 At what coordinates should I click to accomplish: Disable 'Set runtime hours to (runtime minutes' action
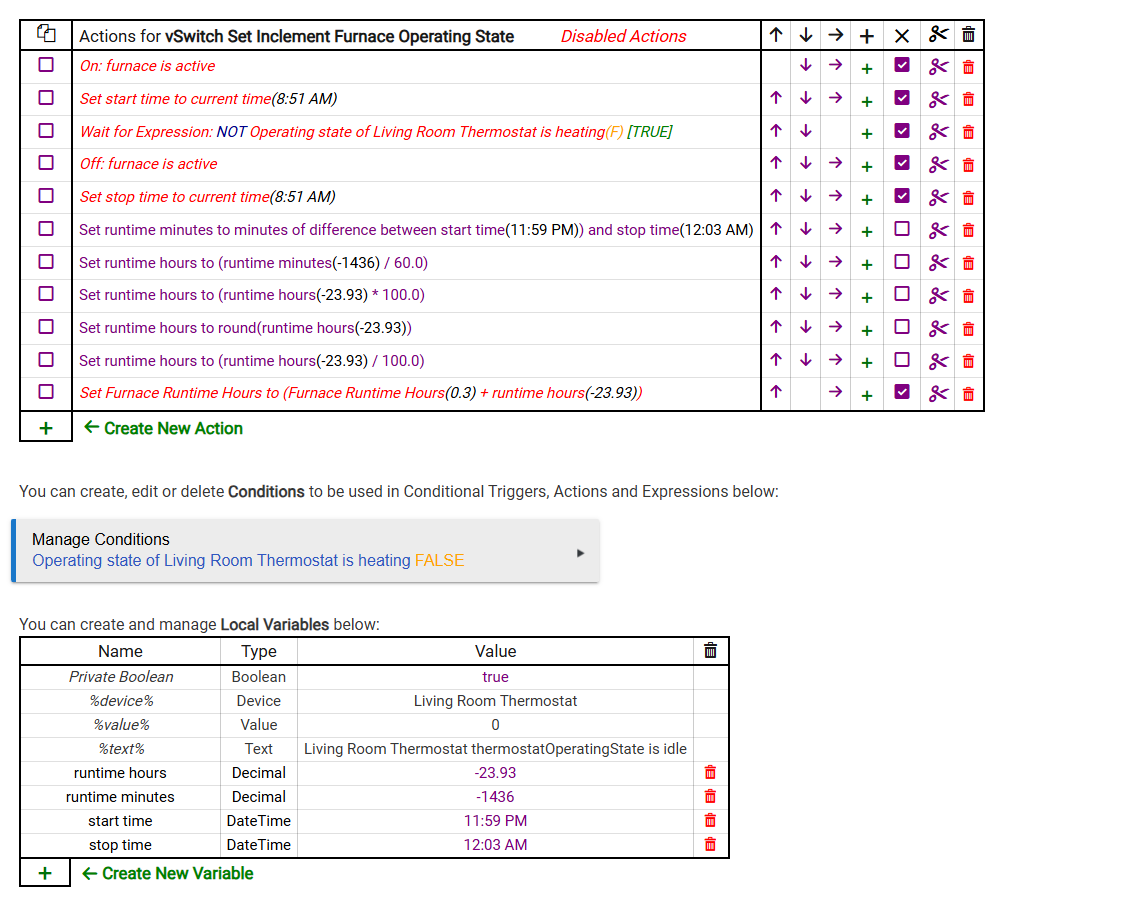click(902, 262)
